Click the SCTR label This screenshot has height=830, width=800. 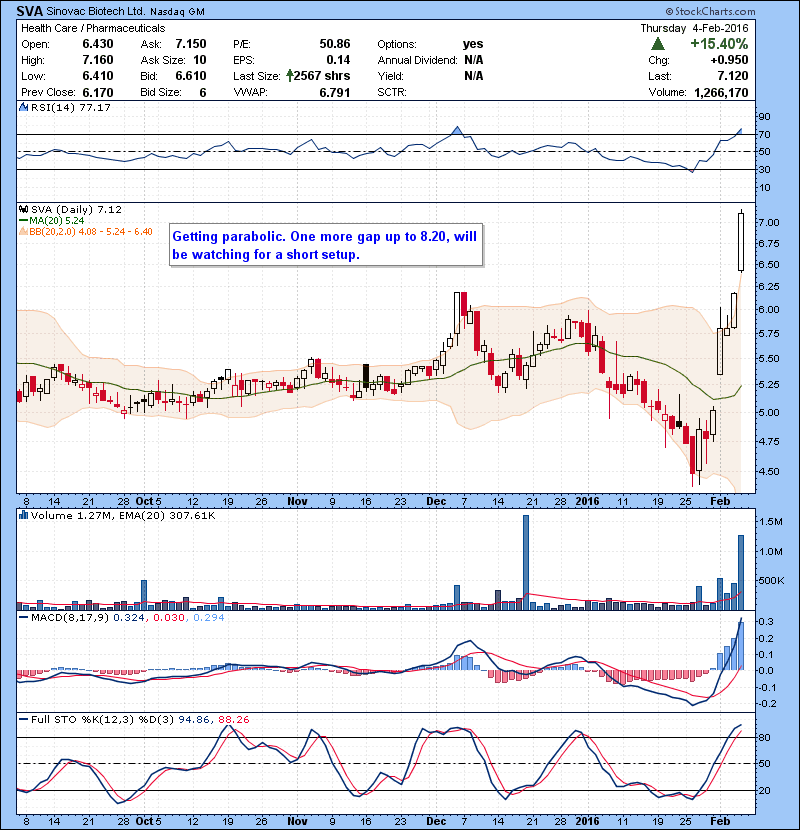click(x=392, y=92)
